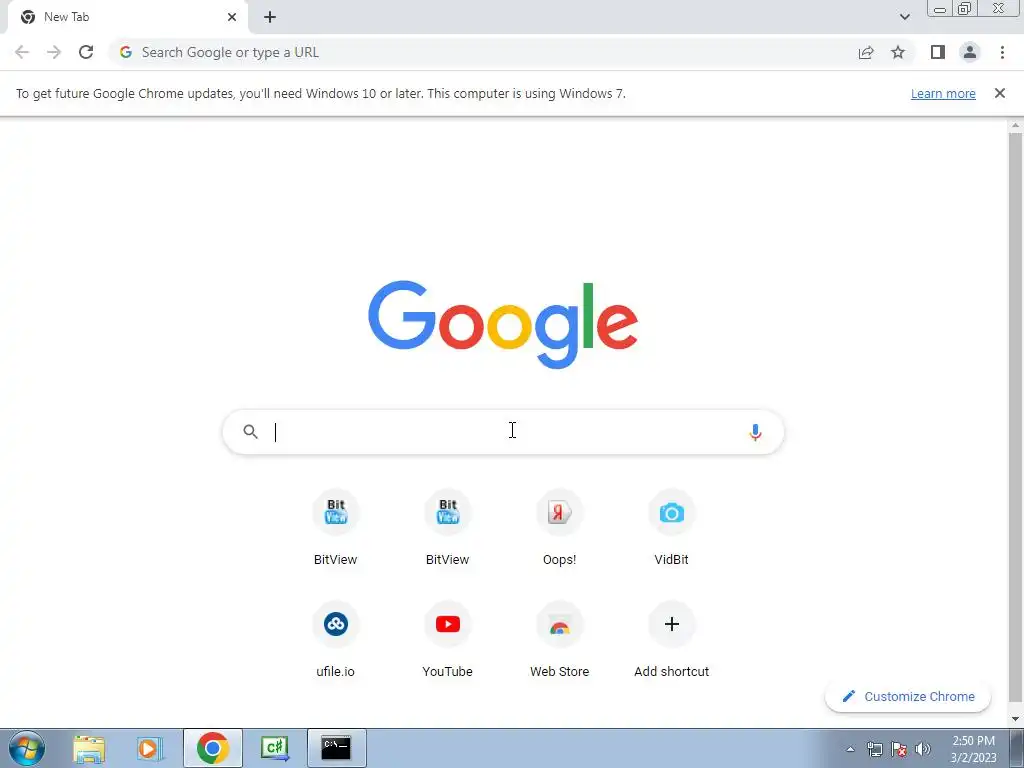This screenshot has height=768, width=1024.
Task: Open a new tab with the plus button
Action: pyautogui.click(x=270, y=17)
